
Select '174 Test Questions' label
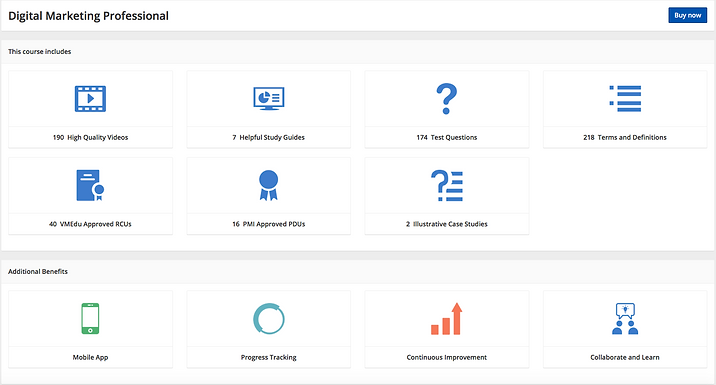(447, 137)
